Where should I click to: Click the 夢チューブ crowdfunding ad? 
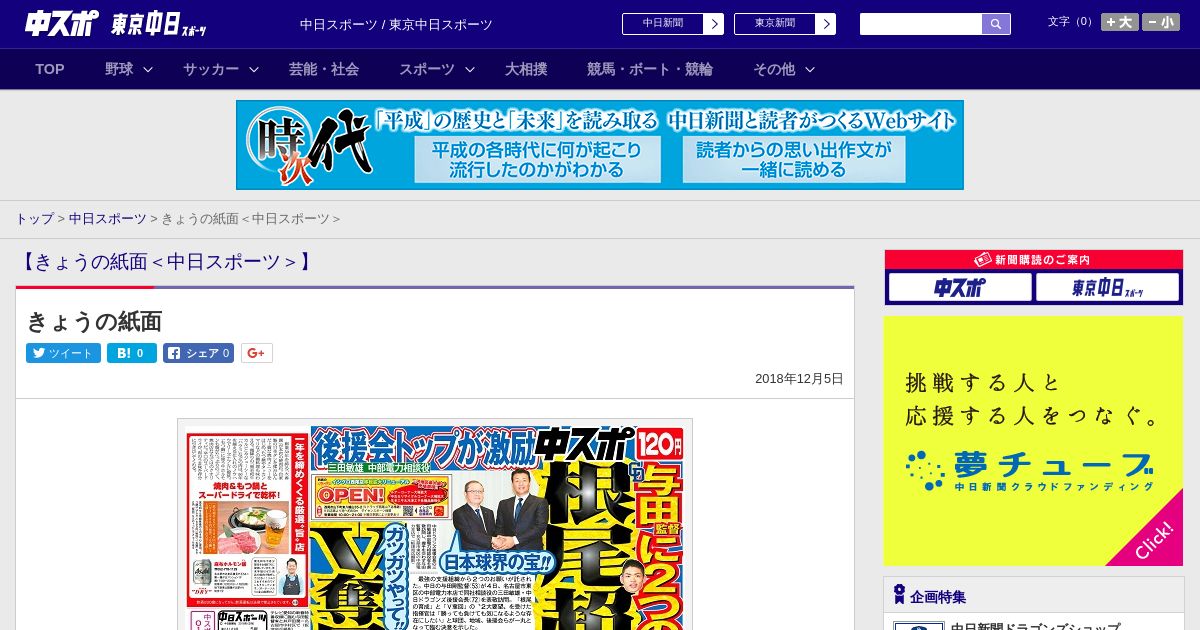pos(1033,441)
